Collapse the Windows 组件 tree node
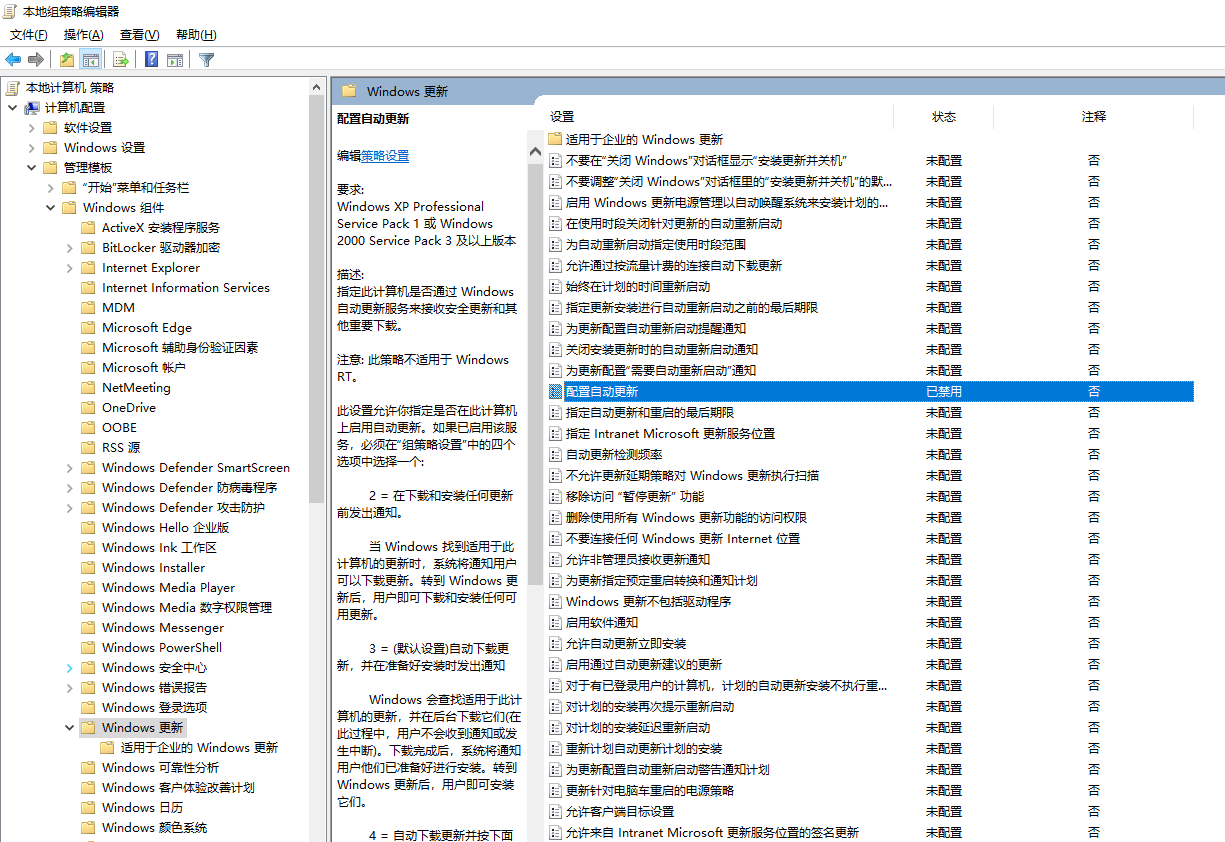The image size is (1225, 842). (50, 207)
